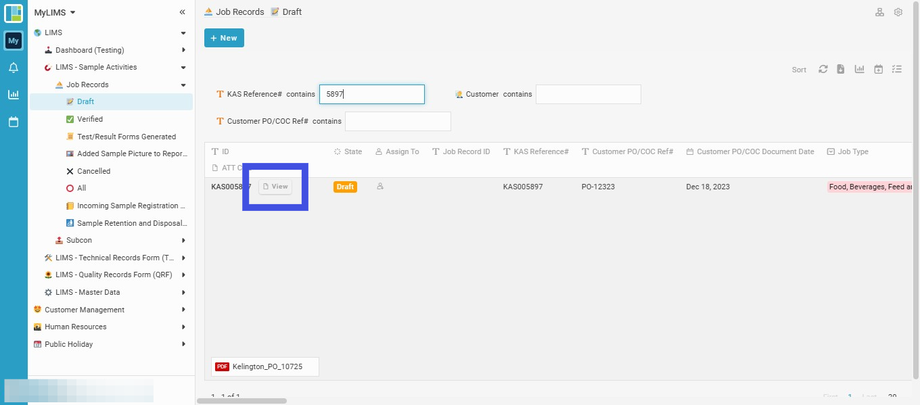The height and width of the screenshot is (405, 920).
Task: Click the 'contains' operator for Customer PO/COC Ref#
Action: pyautogui.click(x=327, y=122)
